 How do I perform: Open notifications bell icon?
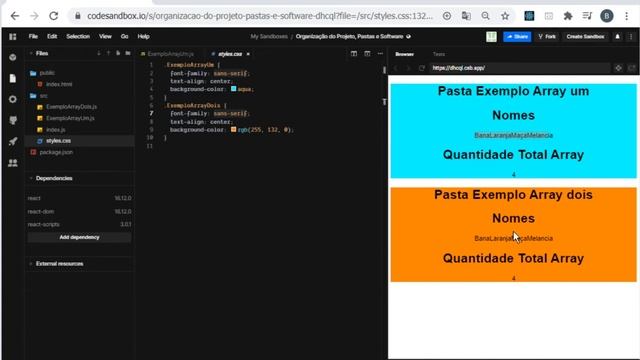pos(618,37)
